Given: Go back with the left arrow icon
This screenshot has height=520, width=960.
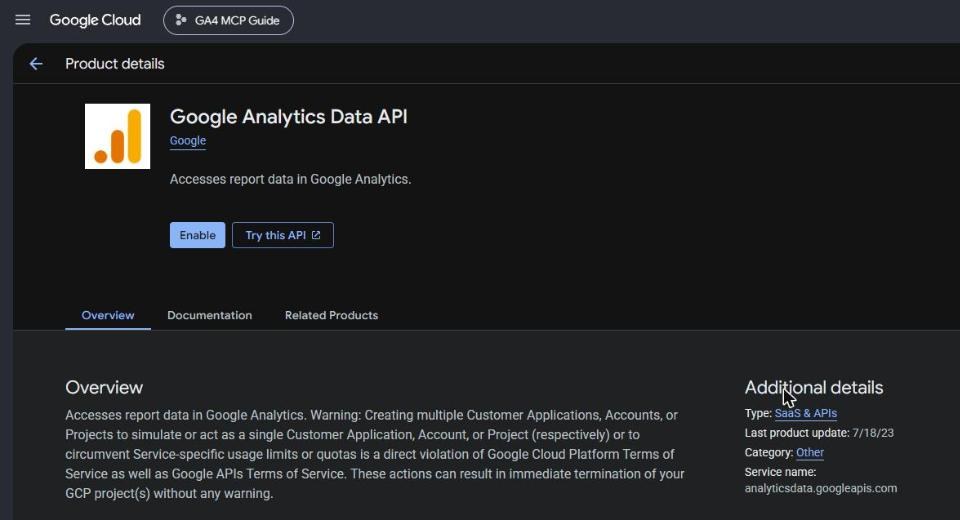Looking at the screenshot, I should 36,64.
